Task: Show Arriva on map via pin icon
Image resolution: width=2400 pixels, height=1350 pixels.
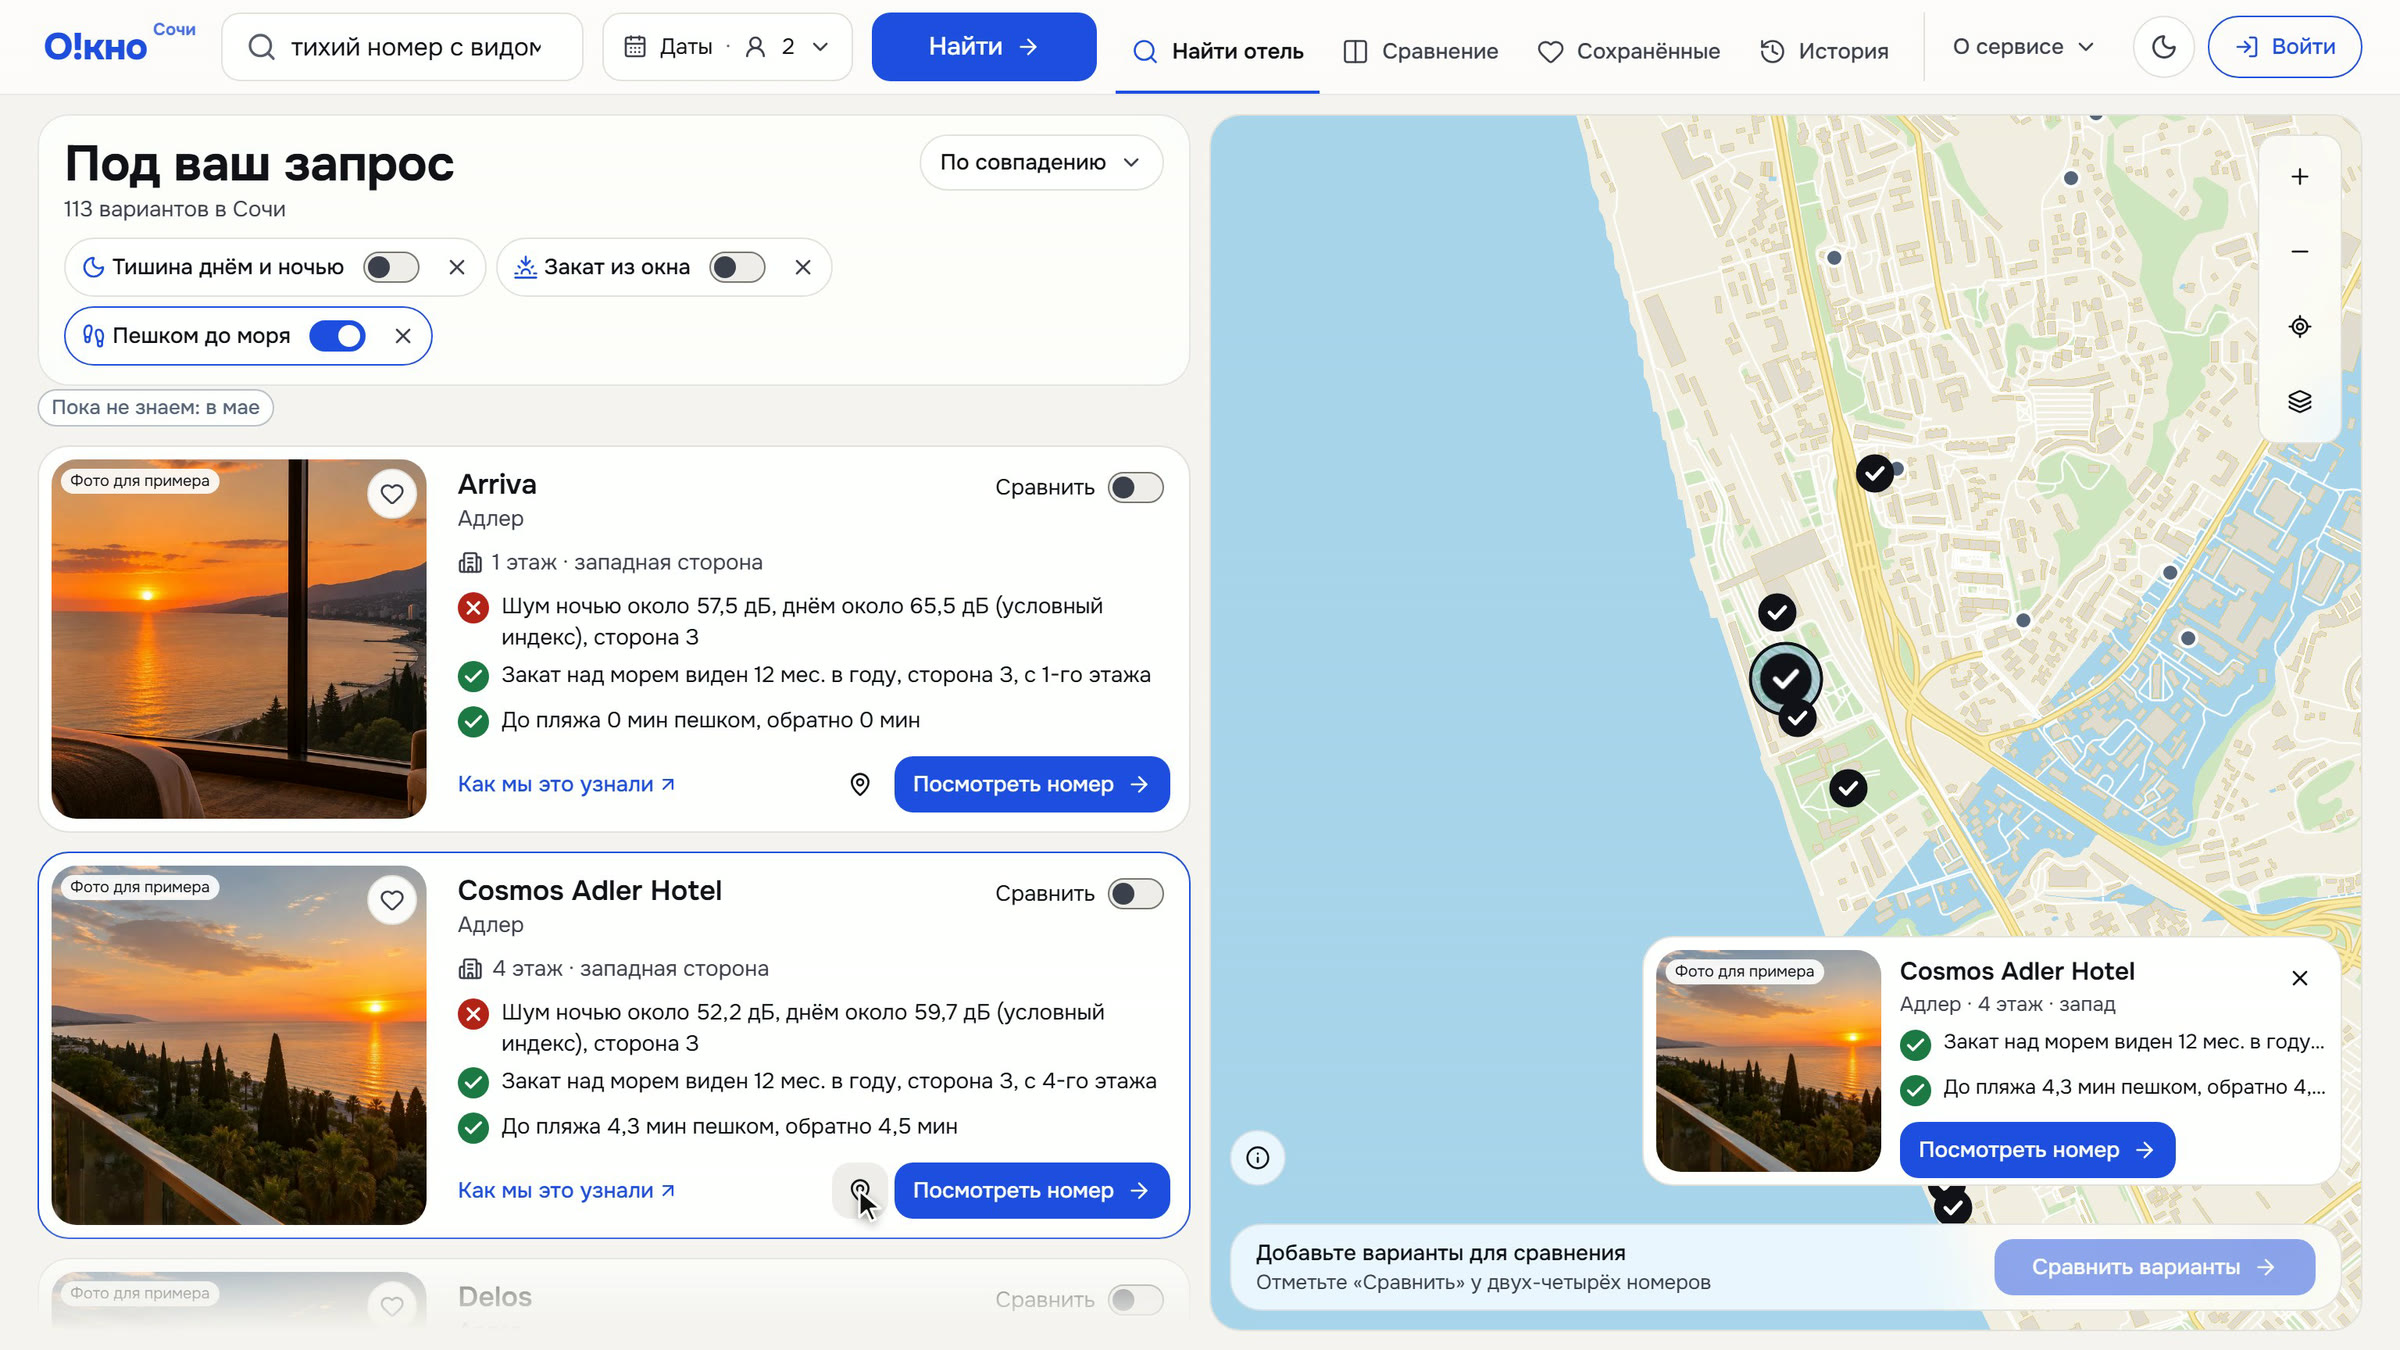Action: (x=860, y=785)
